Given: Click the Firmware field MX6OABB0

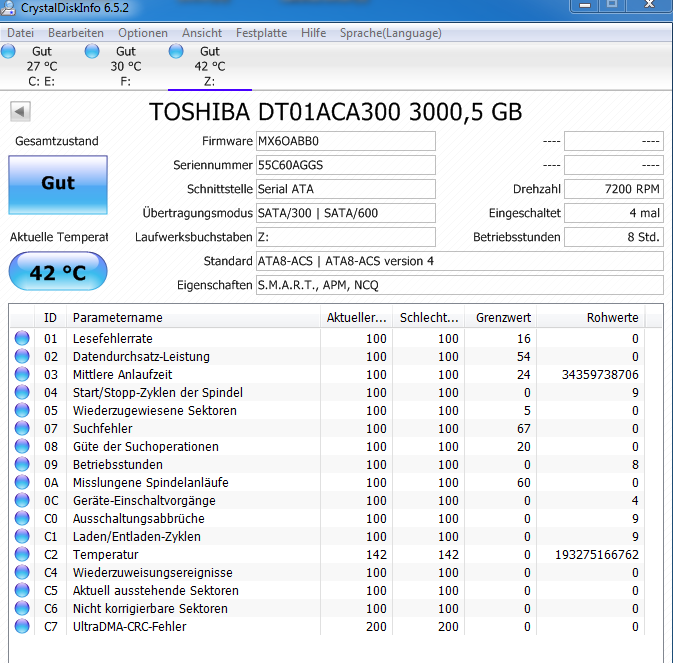Looking at the screenshot, I should (x=346, y=141).
